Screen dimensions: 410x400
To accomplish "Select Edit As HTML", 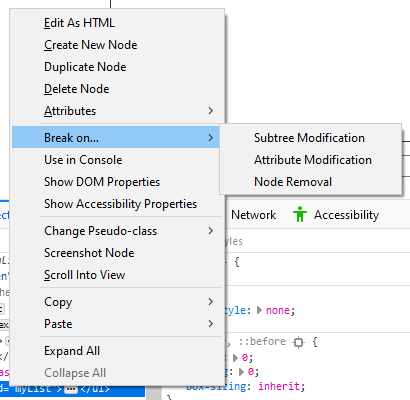I will (x=79, y=23).
